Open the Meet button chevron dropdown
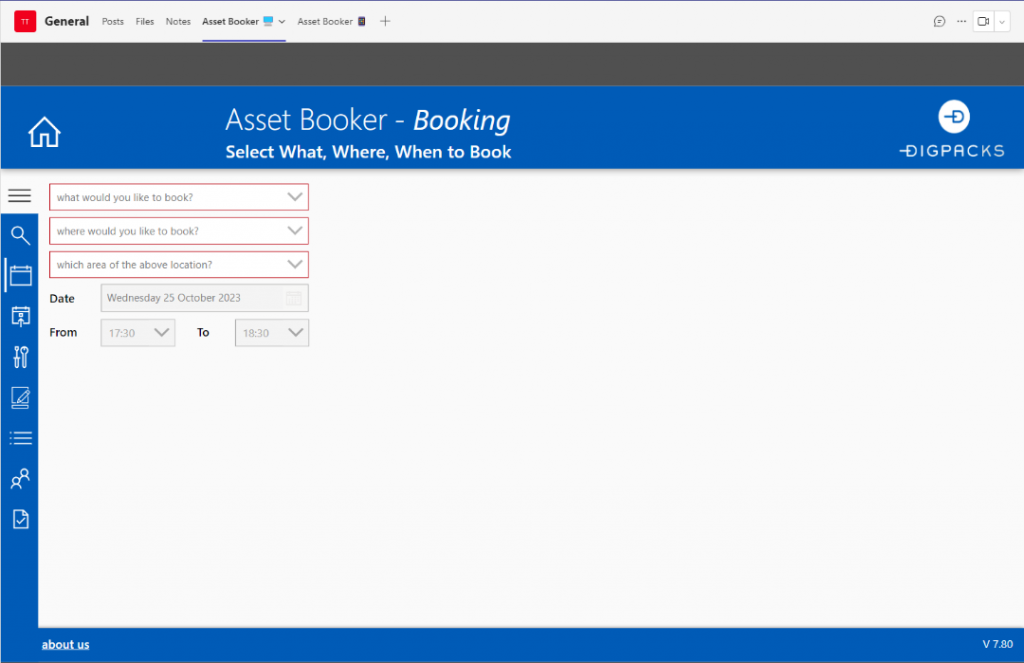The image size is (1024, 663). [1005, 21]
